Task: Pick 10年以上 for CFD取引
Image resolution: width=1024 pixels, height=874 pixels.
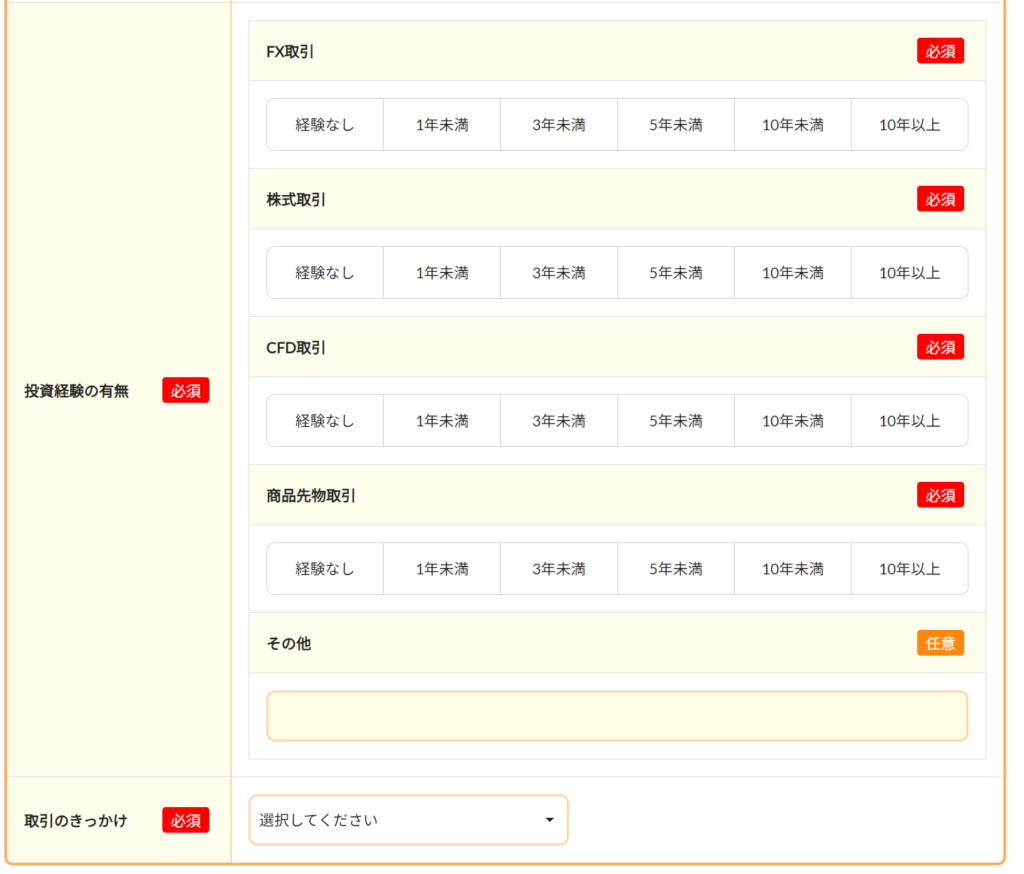Action: [909, 421]
